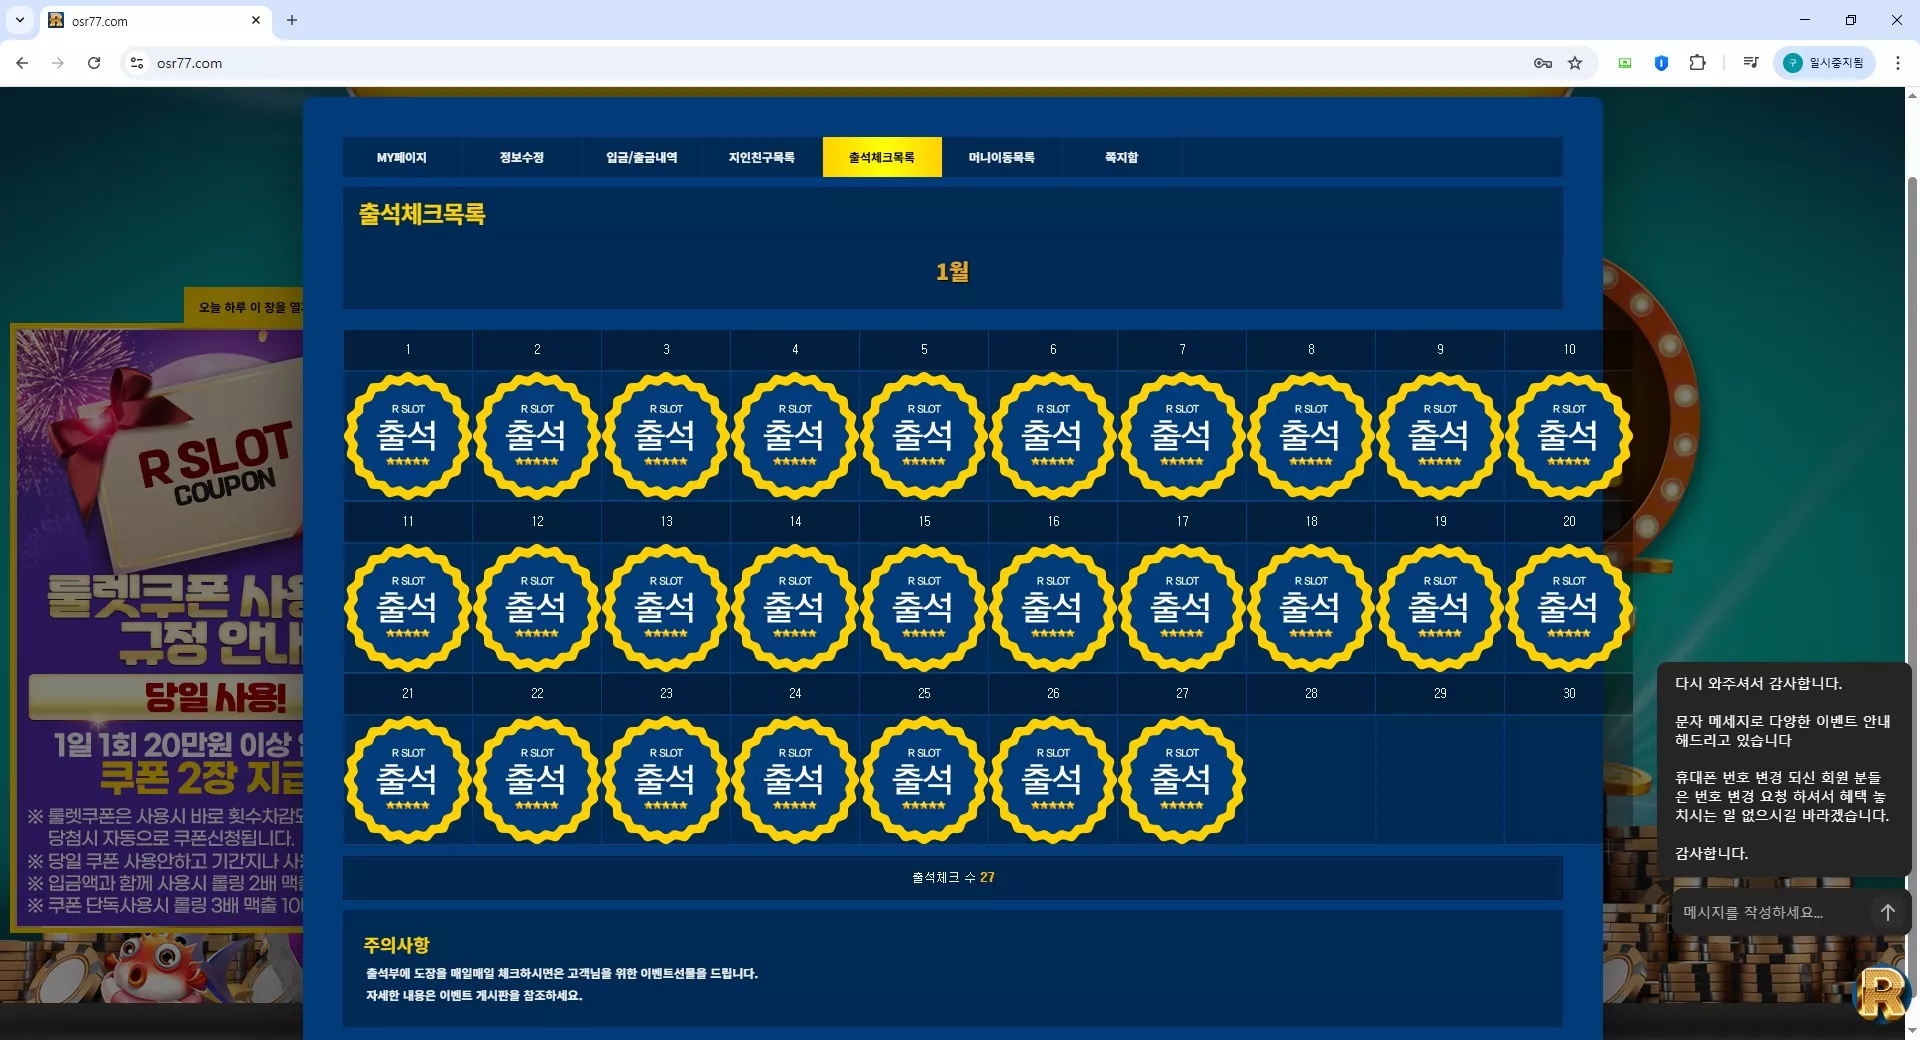Image resolution: width=1920 pixels, height=1040 pixels.
Task: Send the chat message with arrow button
Action: coord(1887,912)
